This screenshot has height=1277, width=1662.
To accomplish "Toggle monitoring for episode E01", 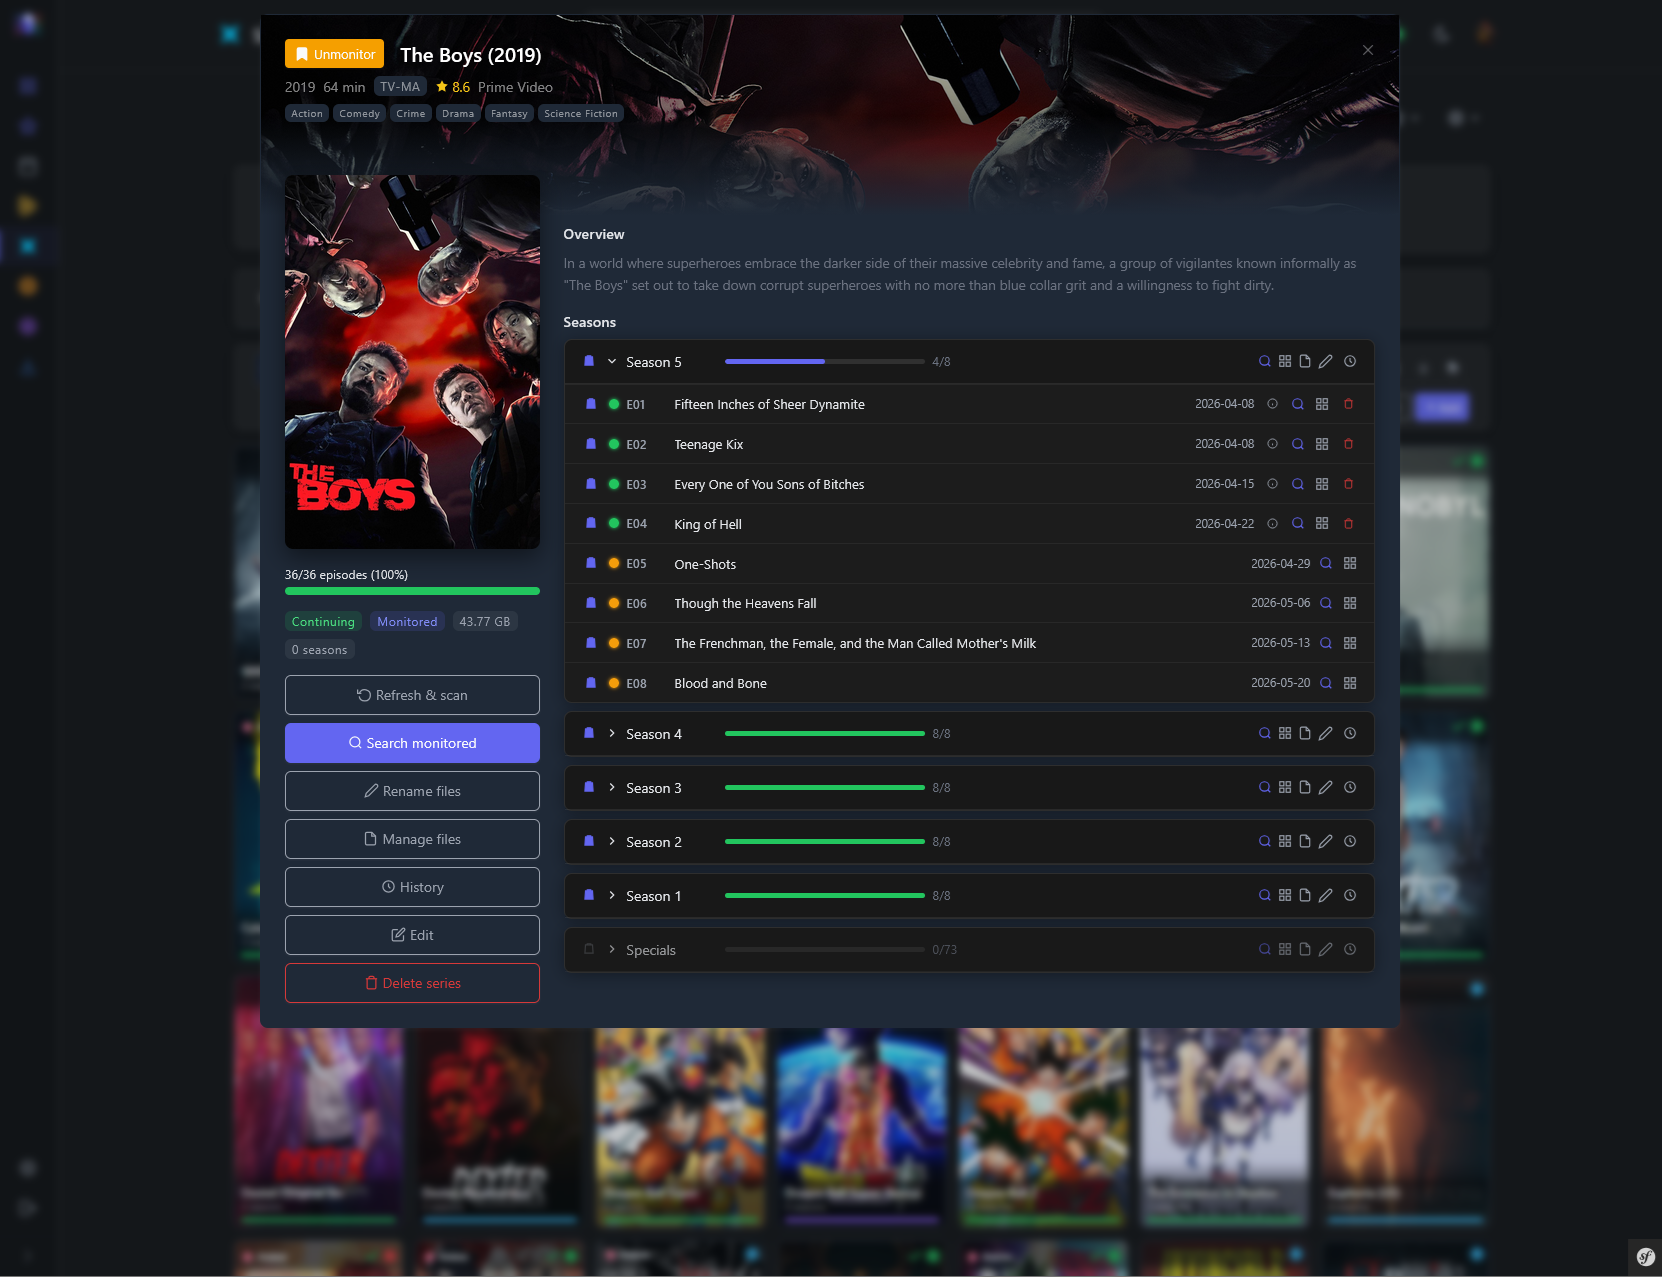I will tap(591, 404).
